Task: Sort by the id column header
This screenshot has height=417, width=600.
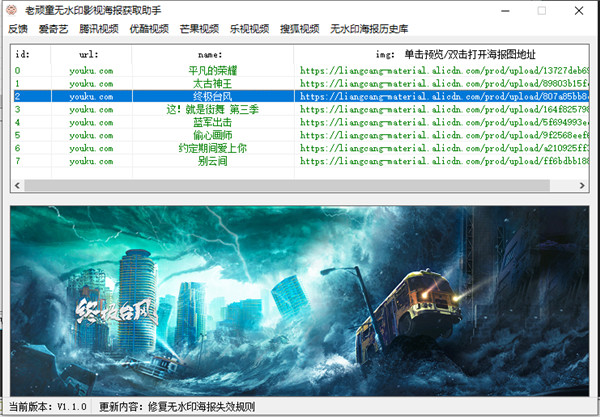Action: pos(23,53)
